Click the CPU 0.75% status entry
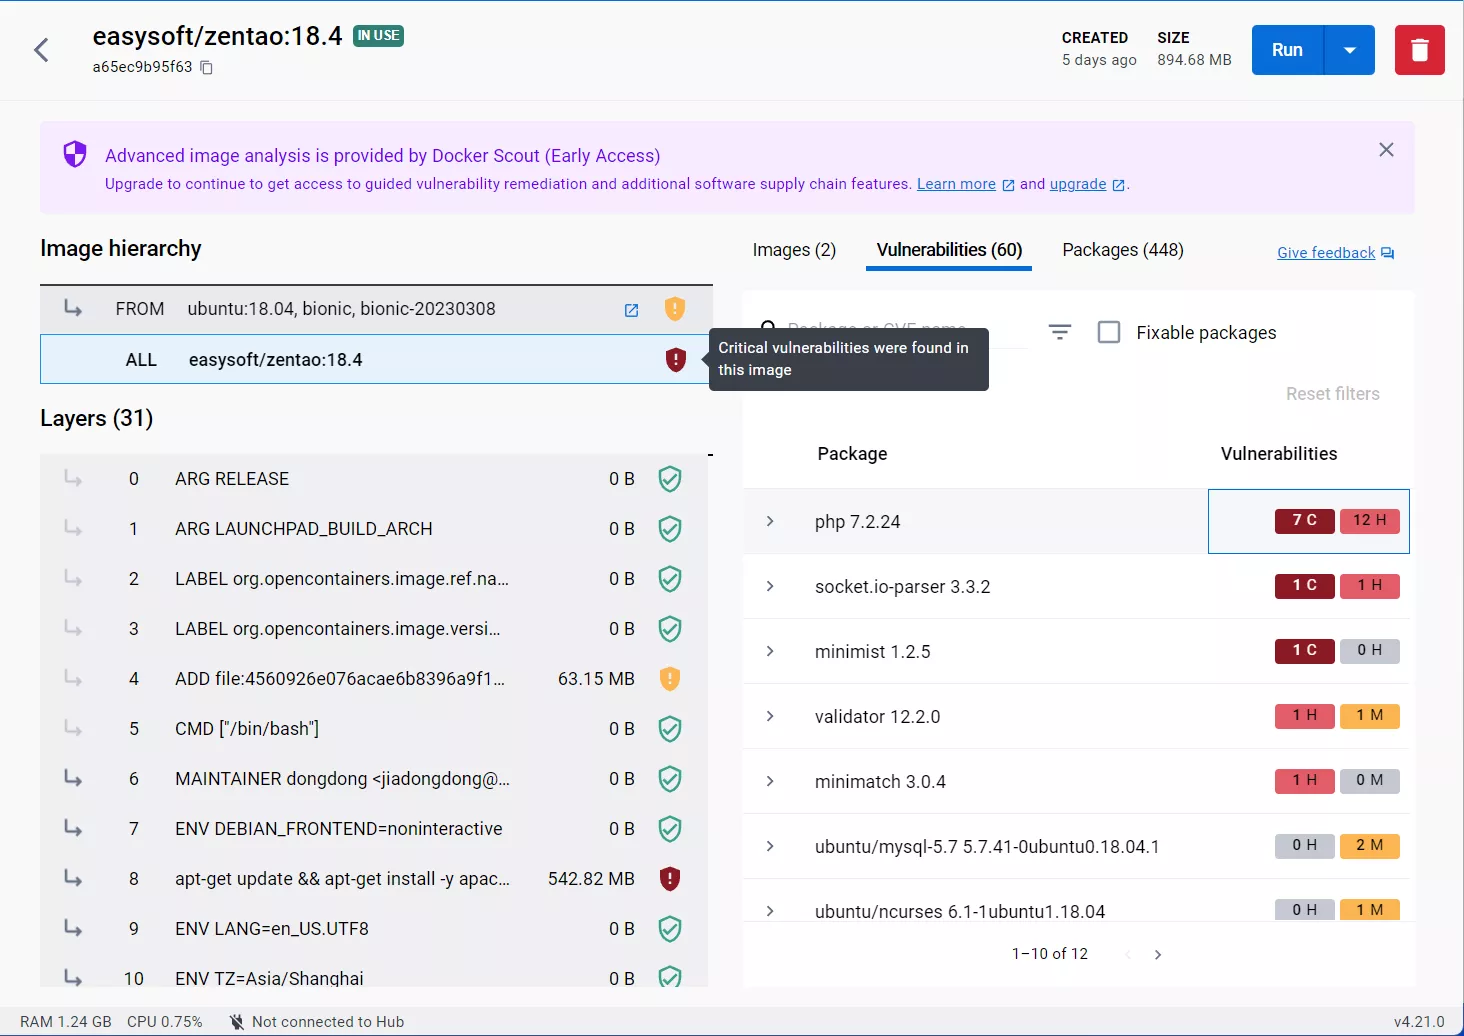The image size is (1464, 1036). point(165,1022)
